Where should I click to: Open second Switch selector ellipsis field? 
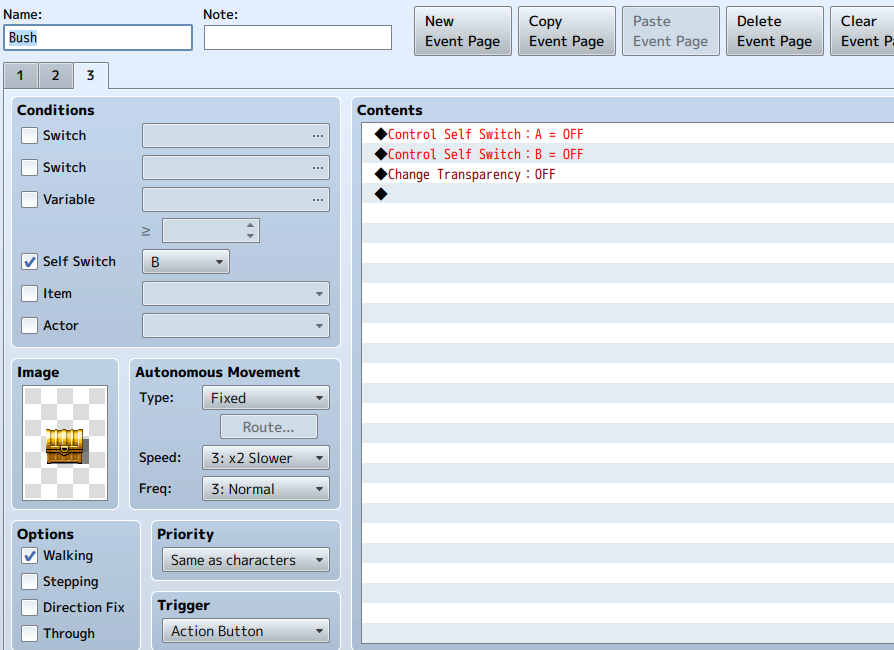coord(236,168)
